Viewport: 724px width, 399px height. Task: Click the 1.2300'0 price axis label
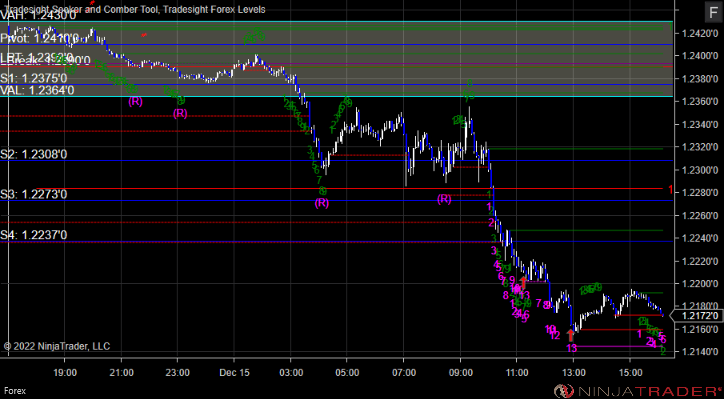(700, 169)
